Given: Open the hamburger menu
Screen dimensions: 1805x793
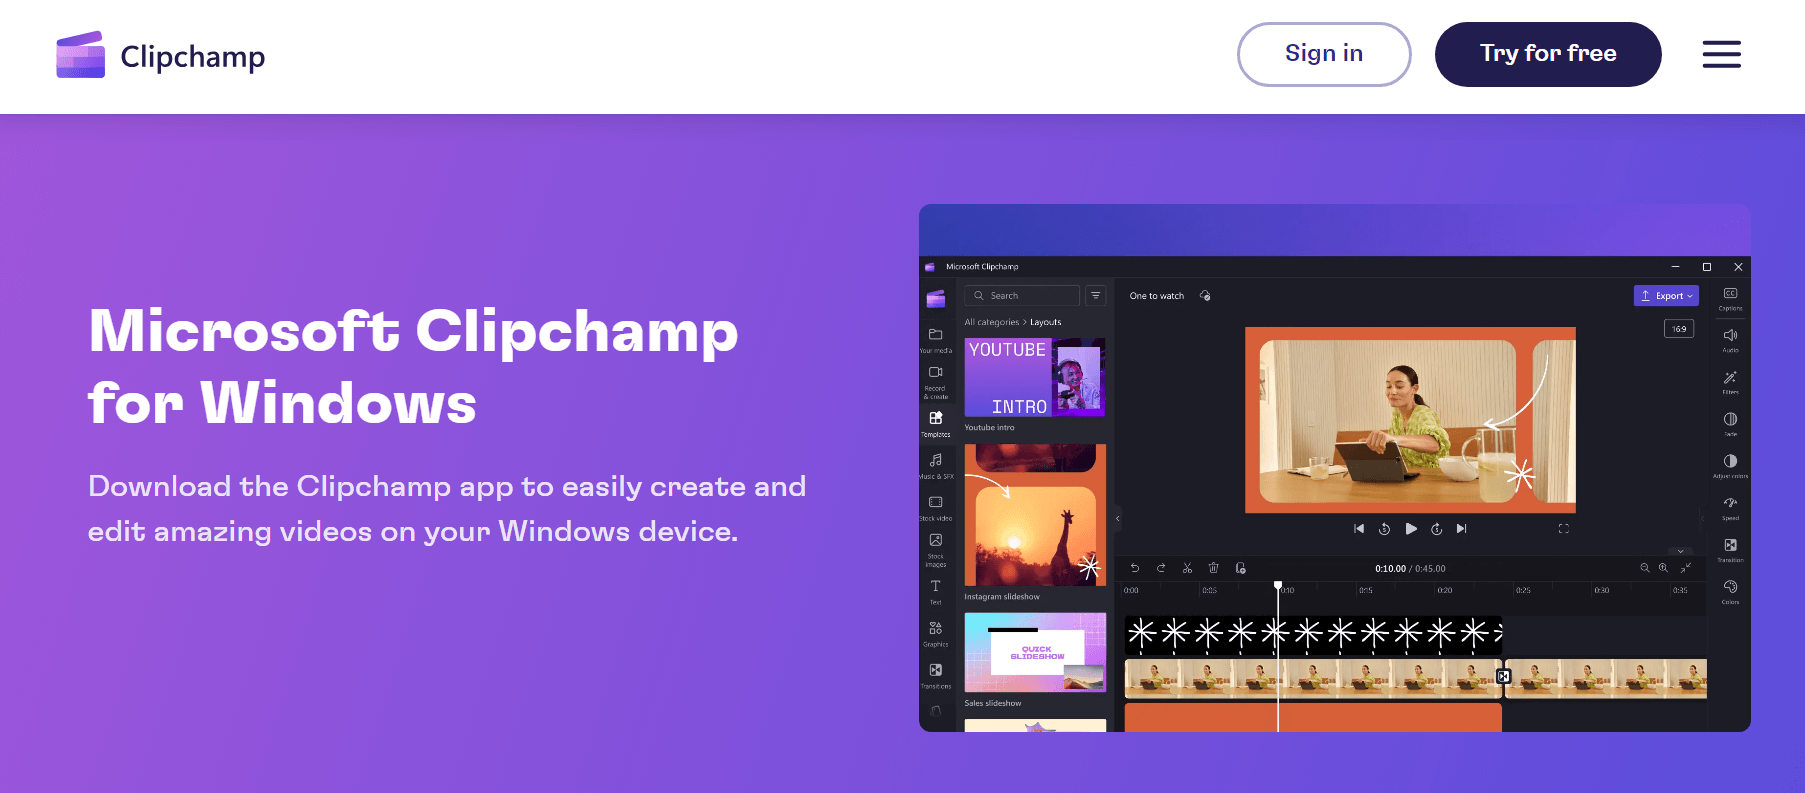Looking at the screenshot, I should click(x=1722, y=54).
